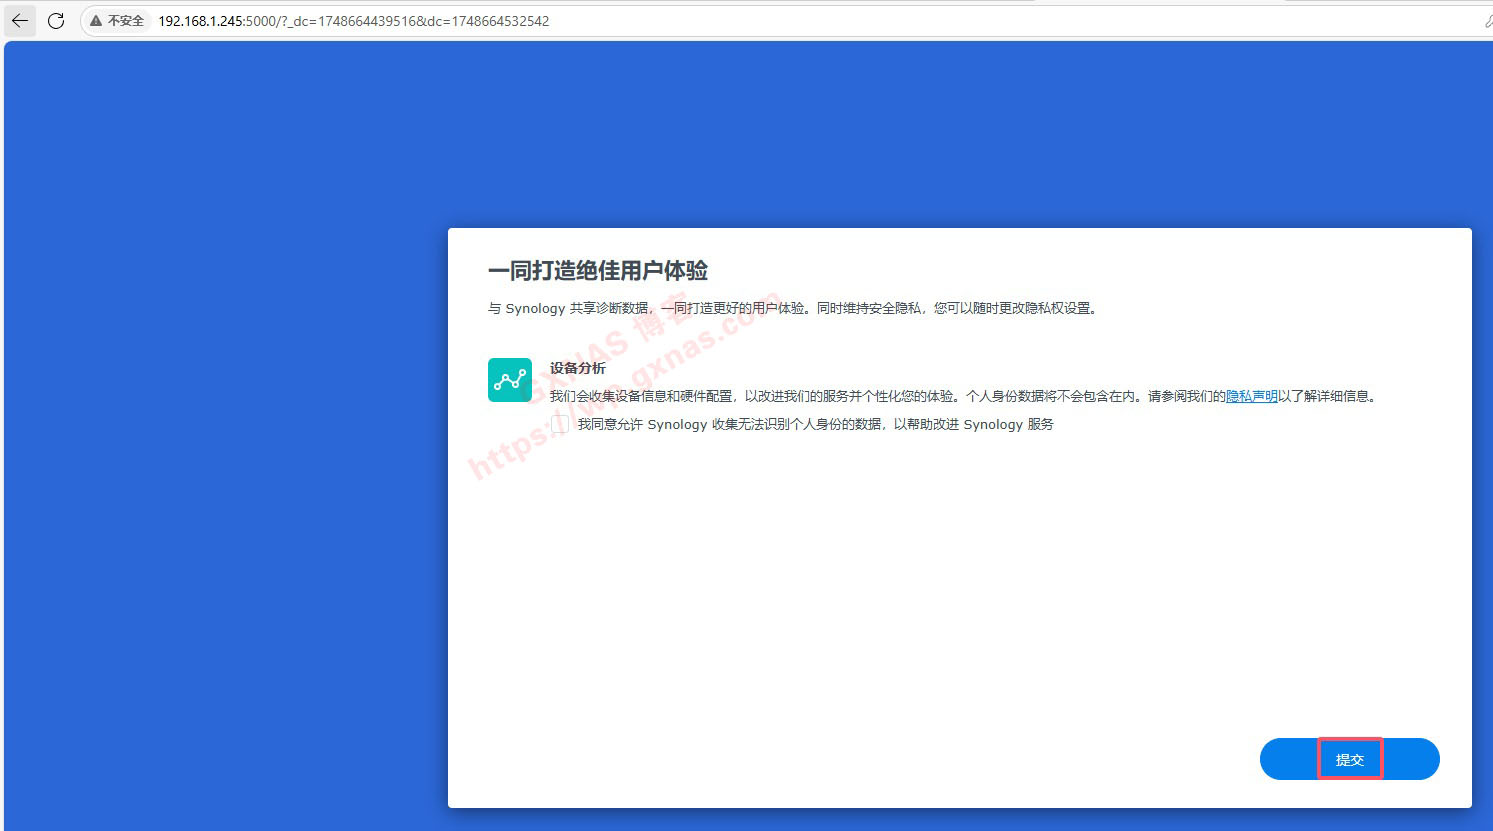This screenshot has height=831, width=1493.
Task: Enable the Synology data collection checkbox
Action: tap(560, 424)
